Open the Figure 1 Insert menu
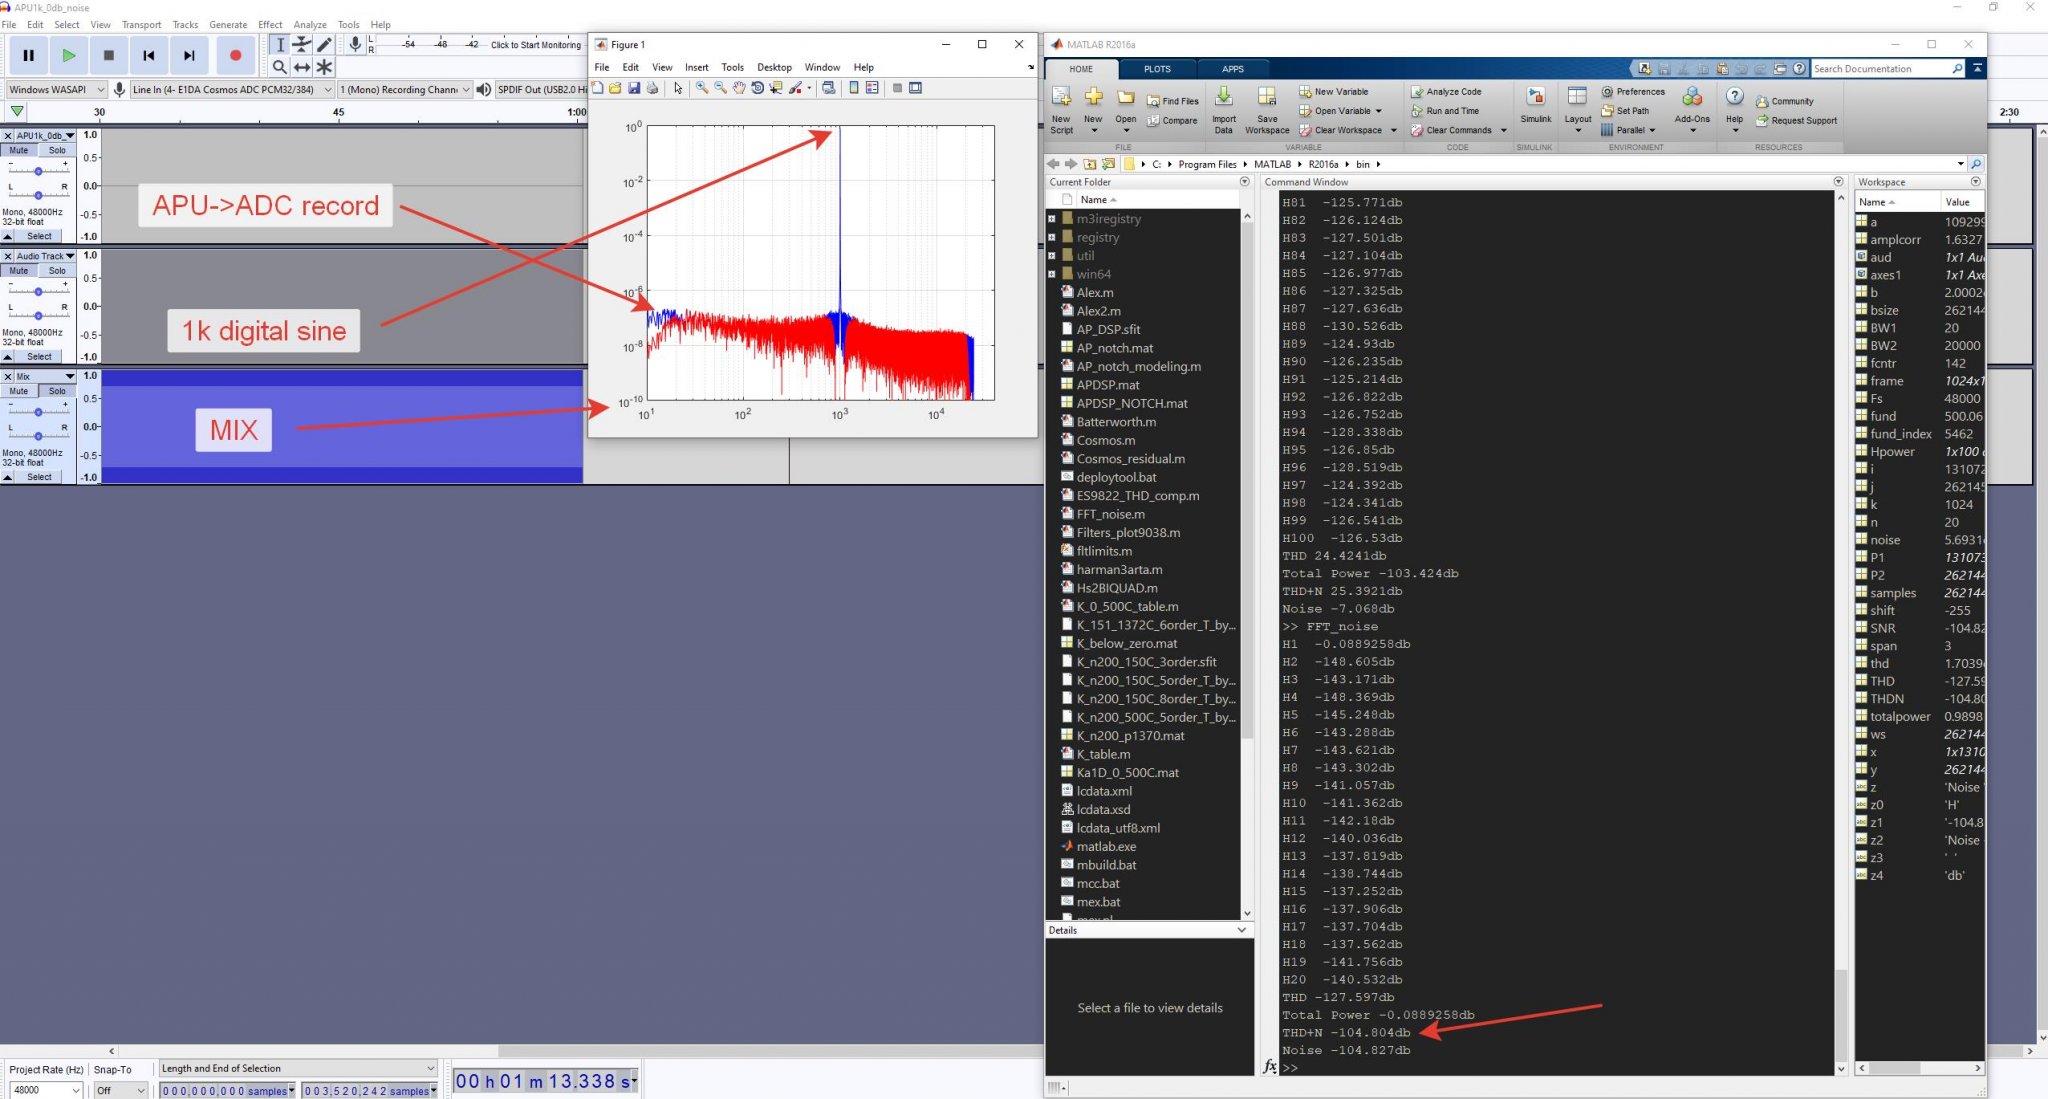 coord(697,67)
